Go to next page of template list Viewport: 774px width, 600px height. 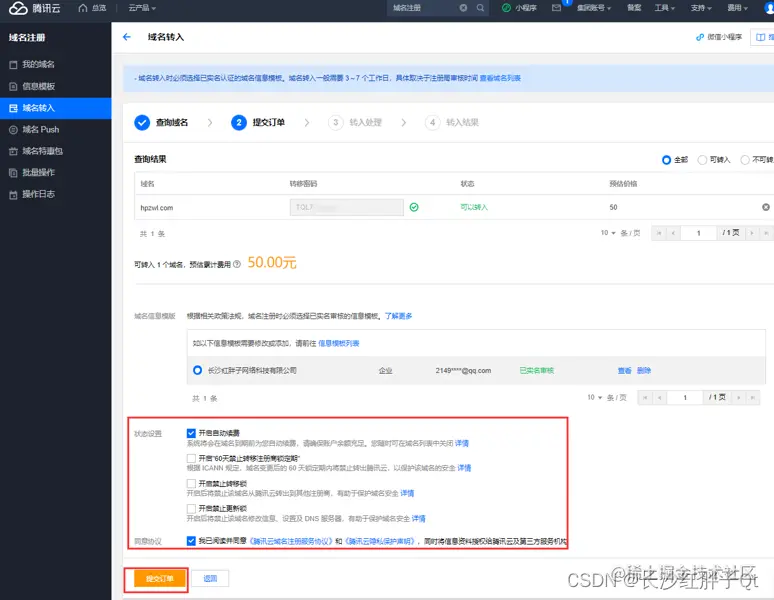738,397
